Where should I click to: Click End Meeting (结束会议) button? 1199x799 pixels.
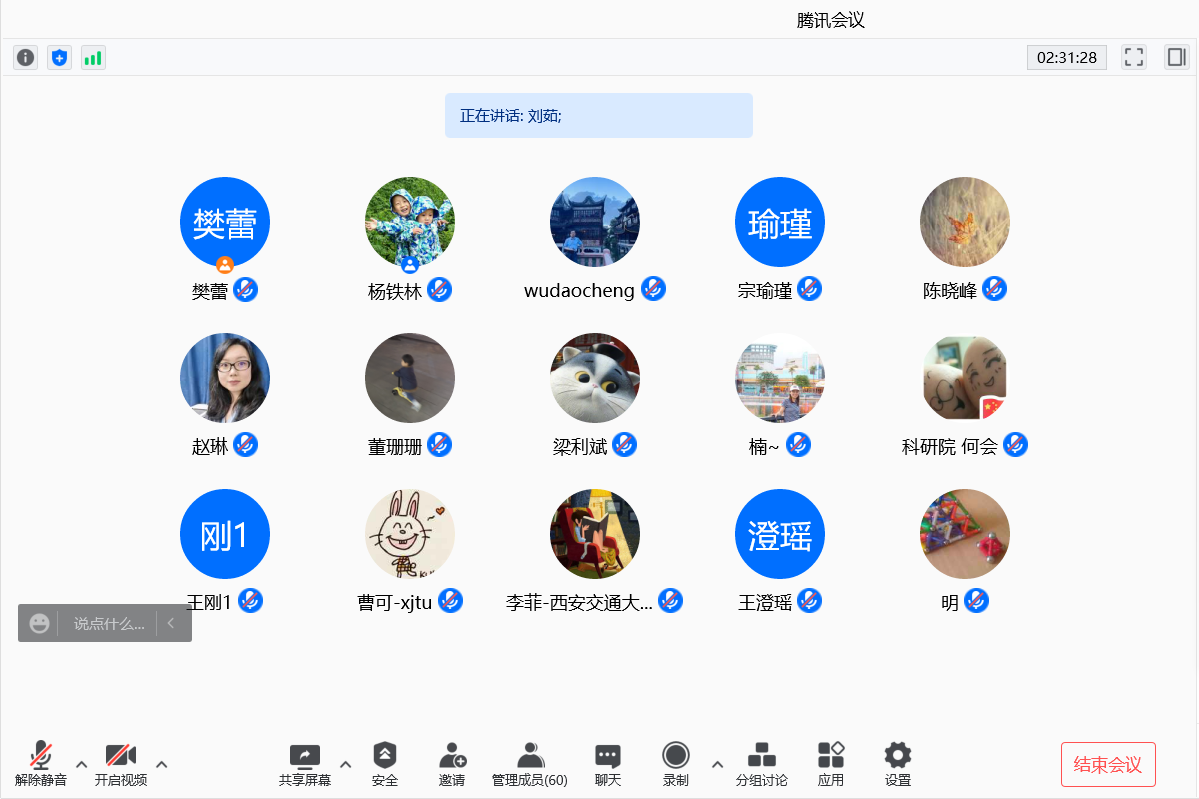pyautogui.click(x=1108, y=765)
